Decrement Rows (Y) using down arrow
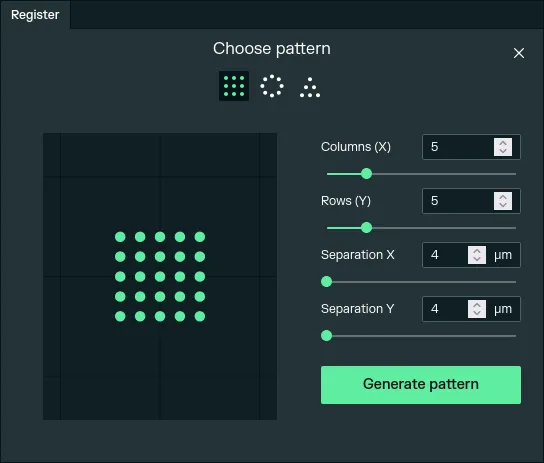The width and height of the screenshot is (544, 463). point(503,205)
